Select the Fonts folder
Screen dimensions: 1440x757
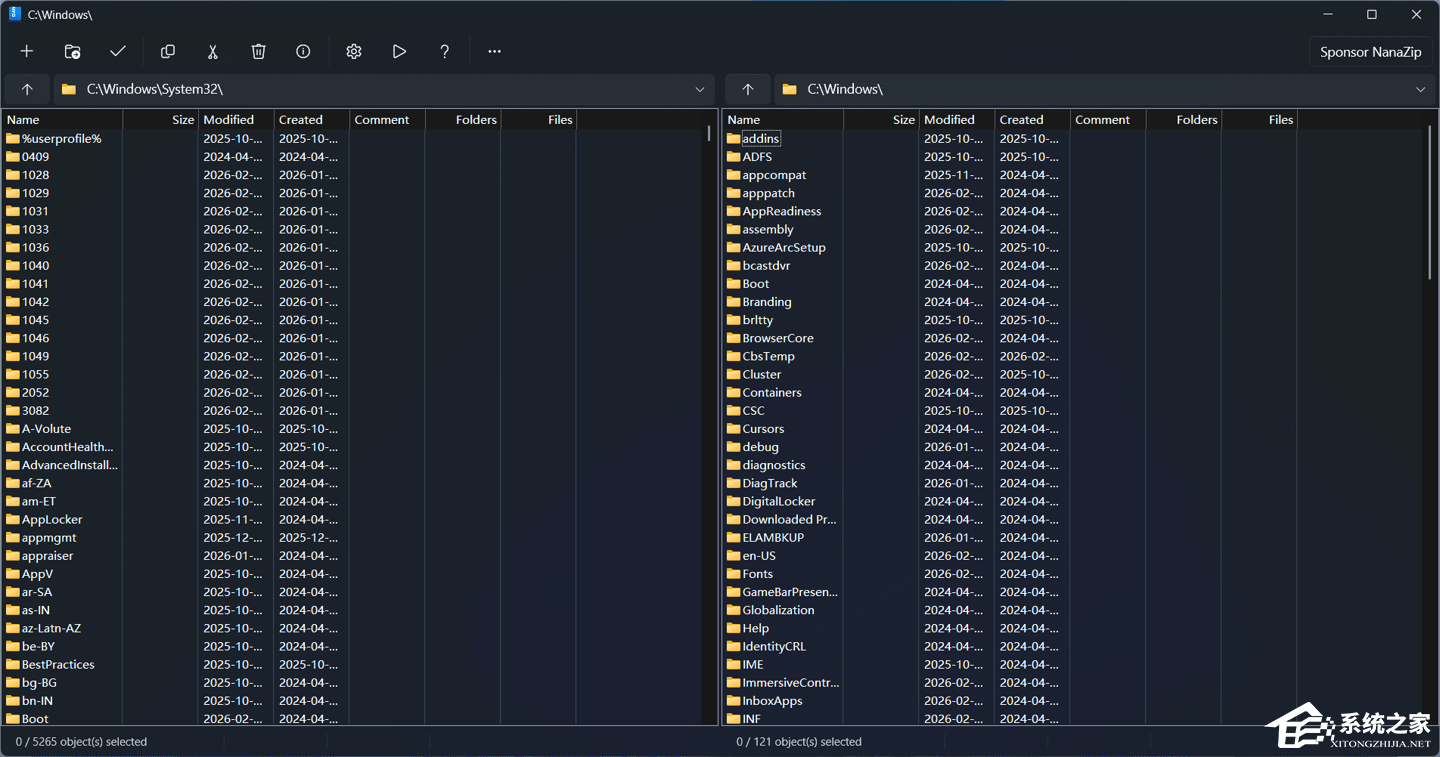click(757, 574)
